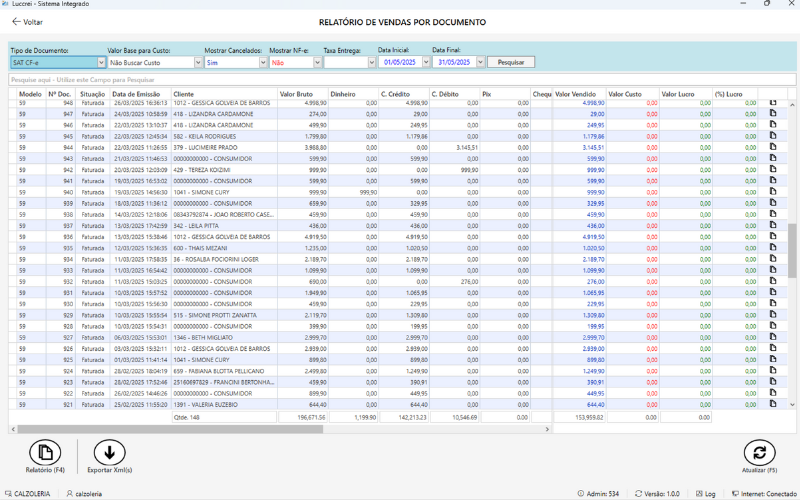Click the search field Pesquise aqui
Viewport: 800px width, 500px height.
point(402,80)
